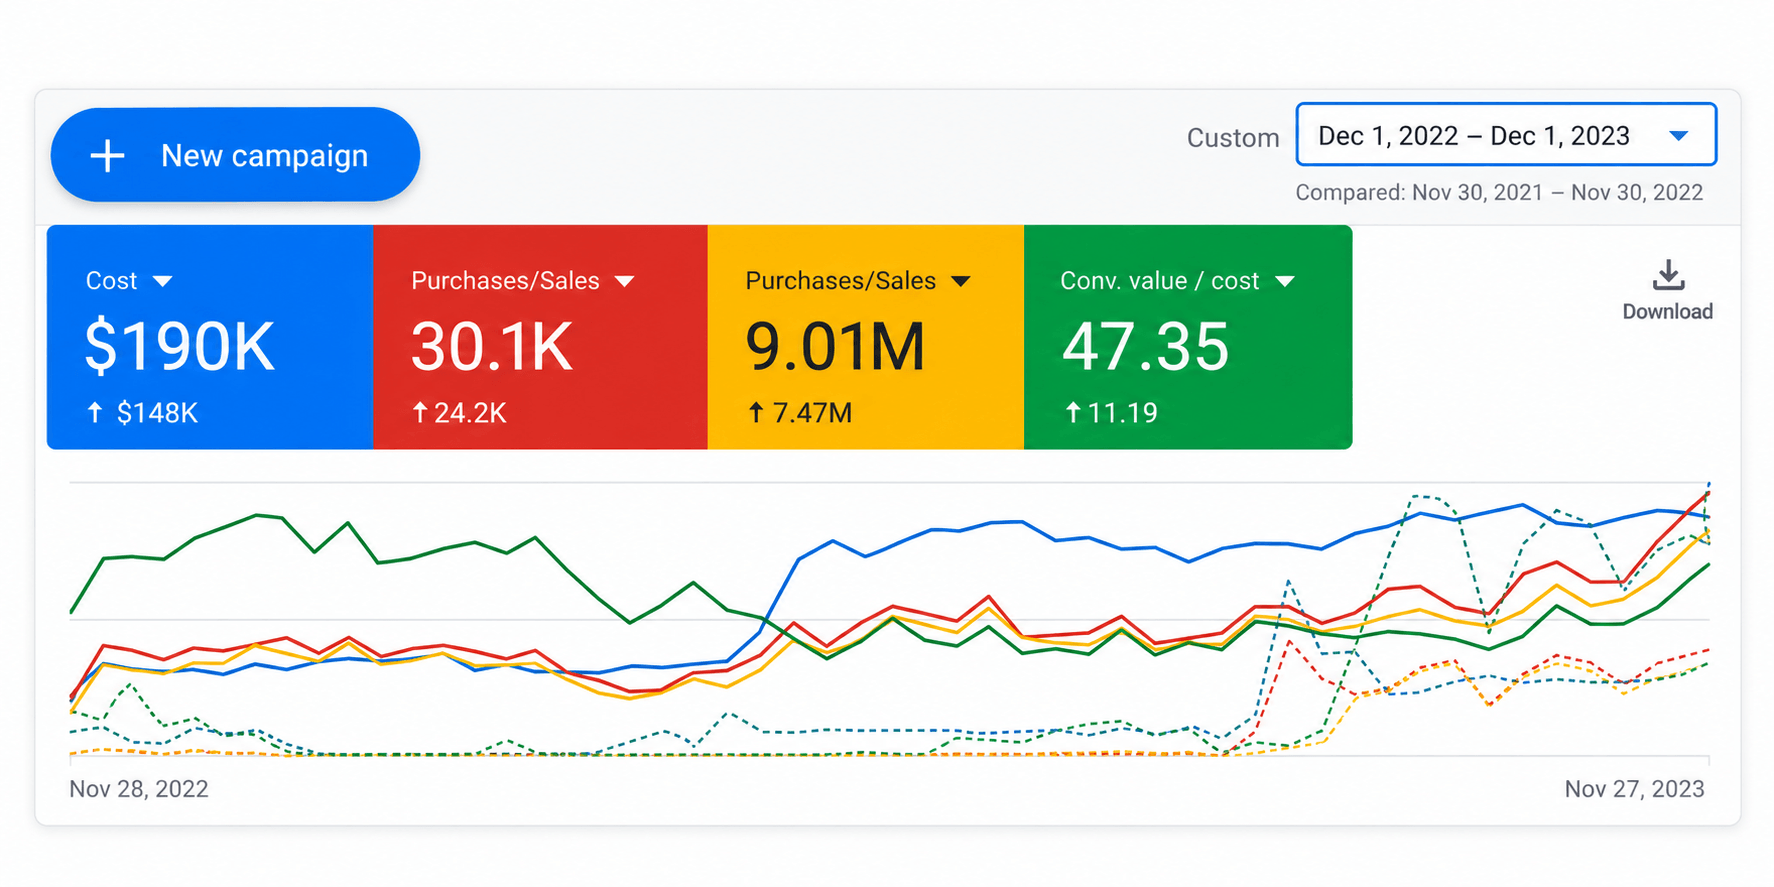
Task: Click the Download label text
Action: tap(1668, 311)
